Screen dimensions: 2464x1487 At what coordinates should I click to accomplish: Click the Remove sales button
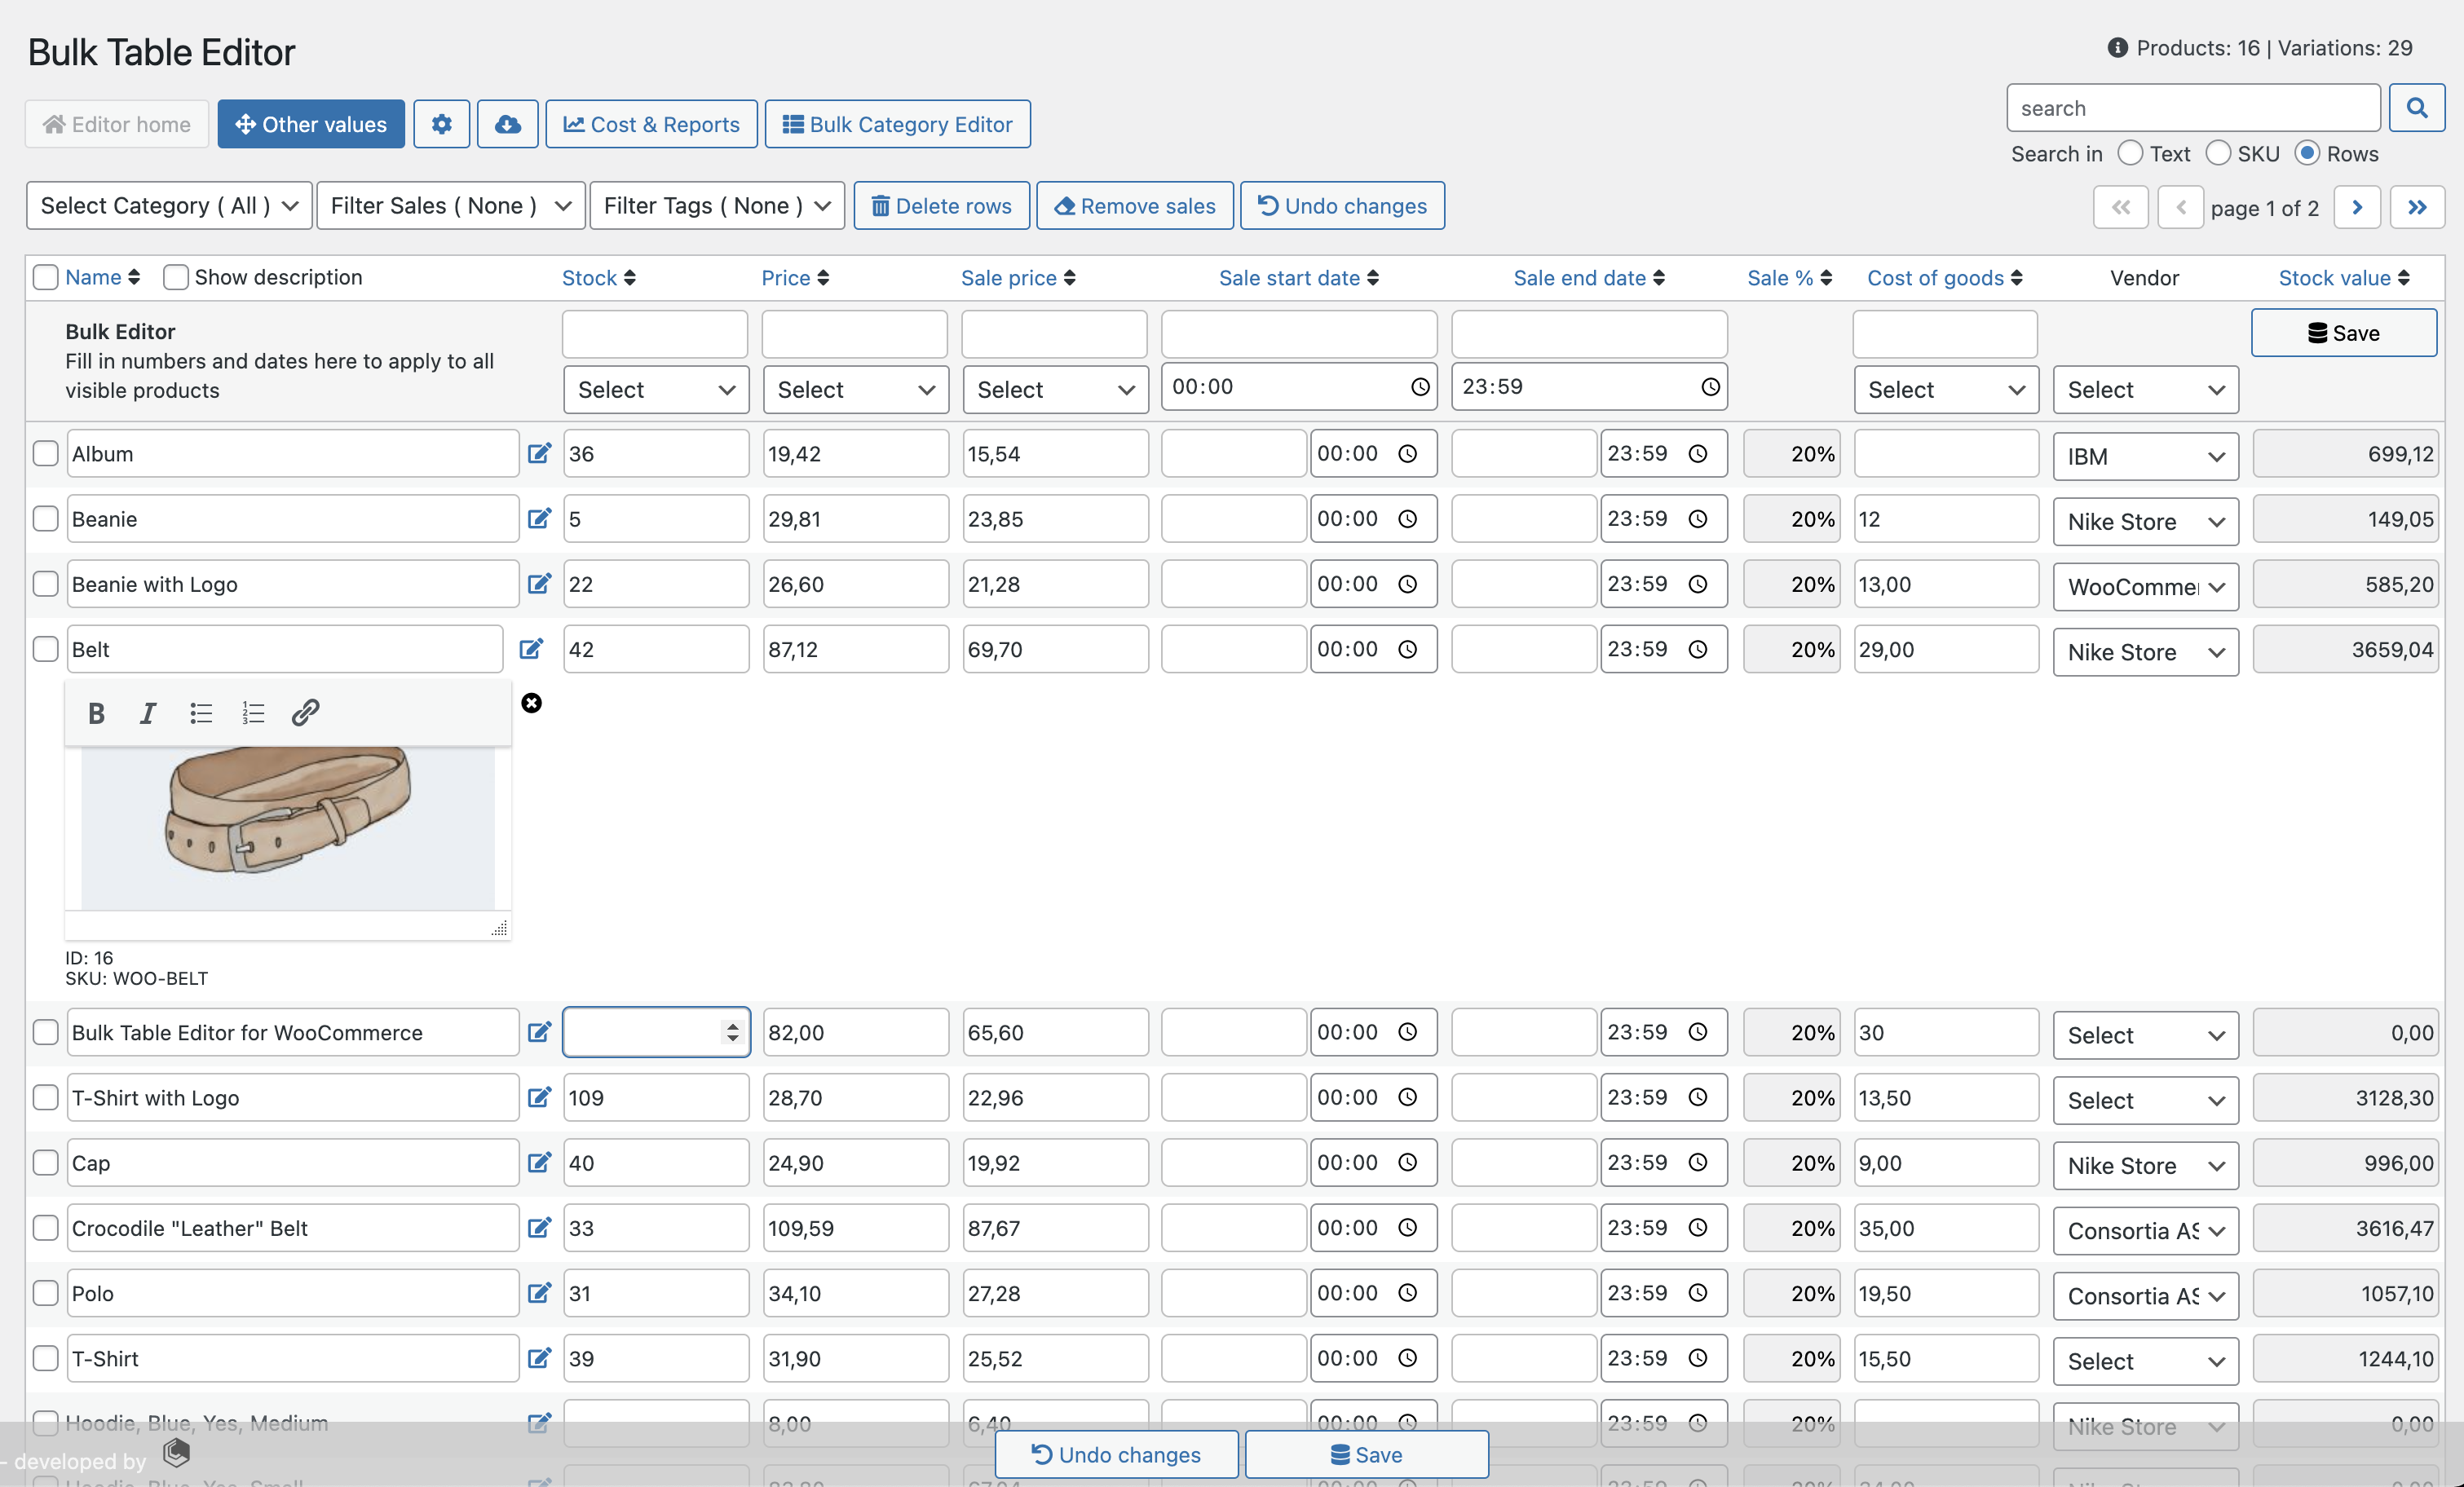pyautogui.click(x=1134, y=205)
